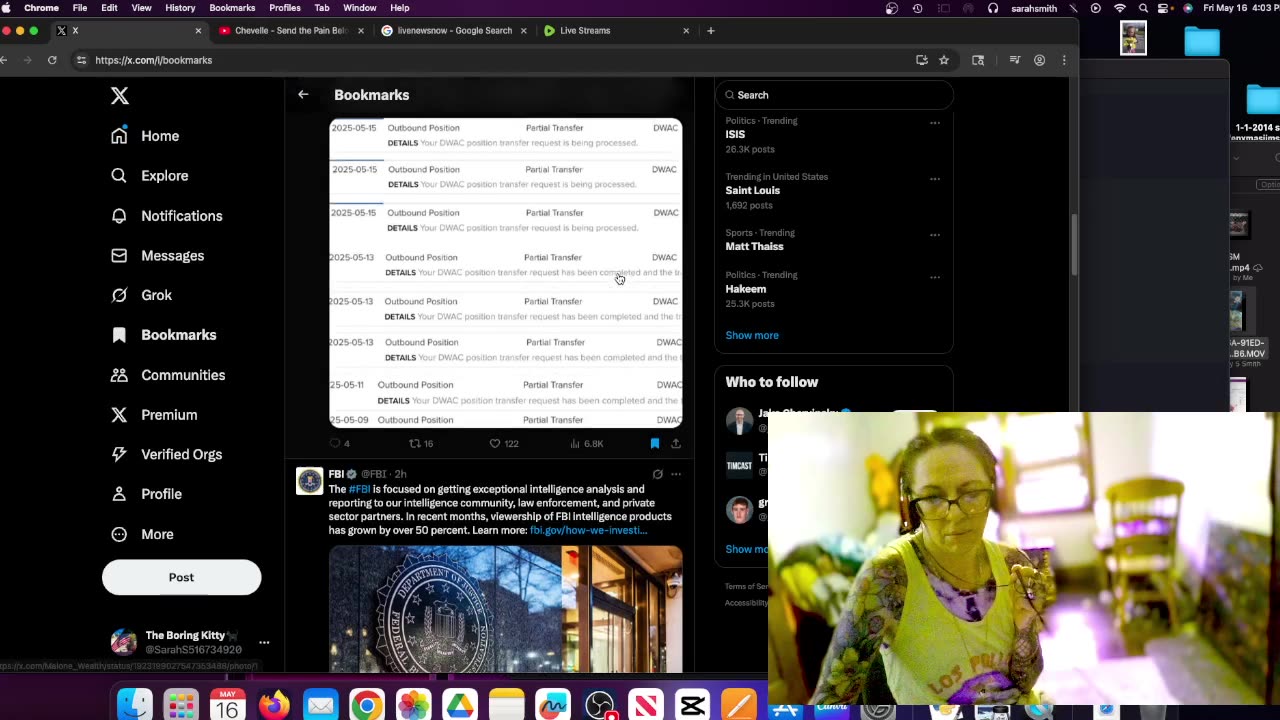Open Mail from the Dock
The image size is (1280, 720).
321,705
